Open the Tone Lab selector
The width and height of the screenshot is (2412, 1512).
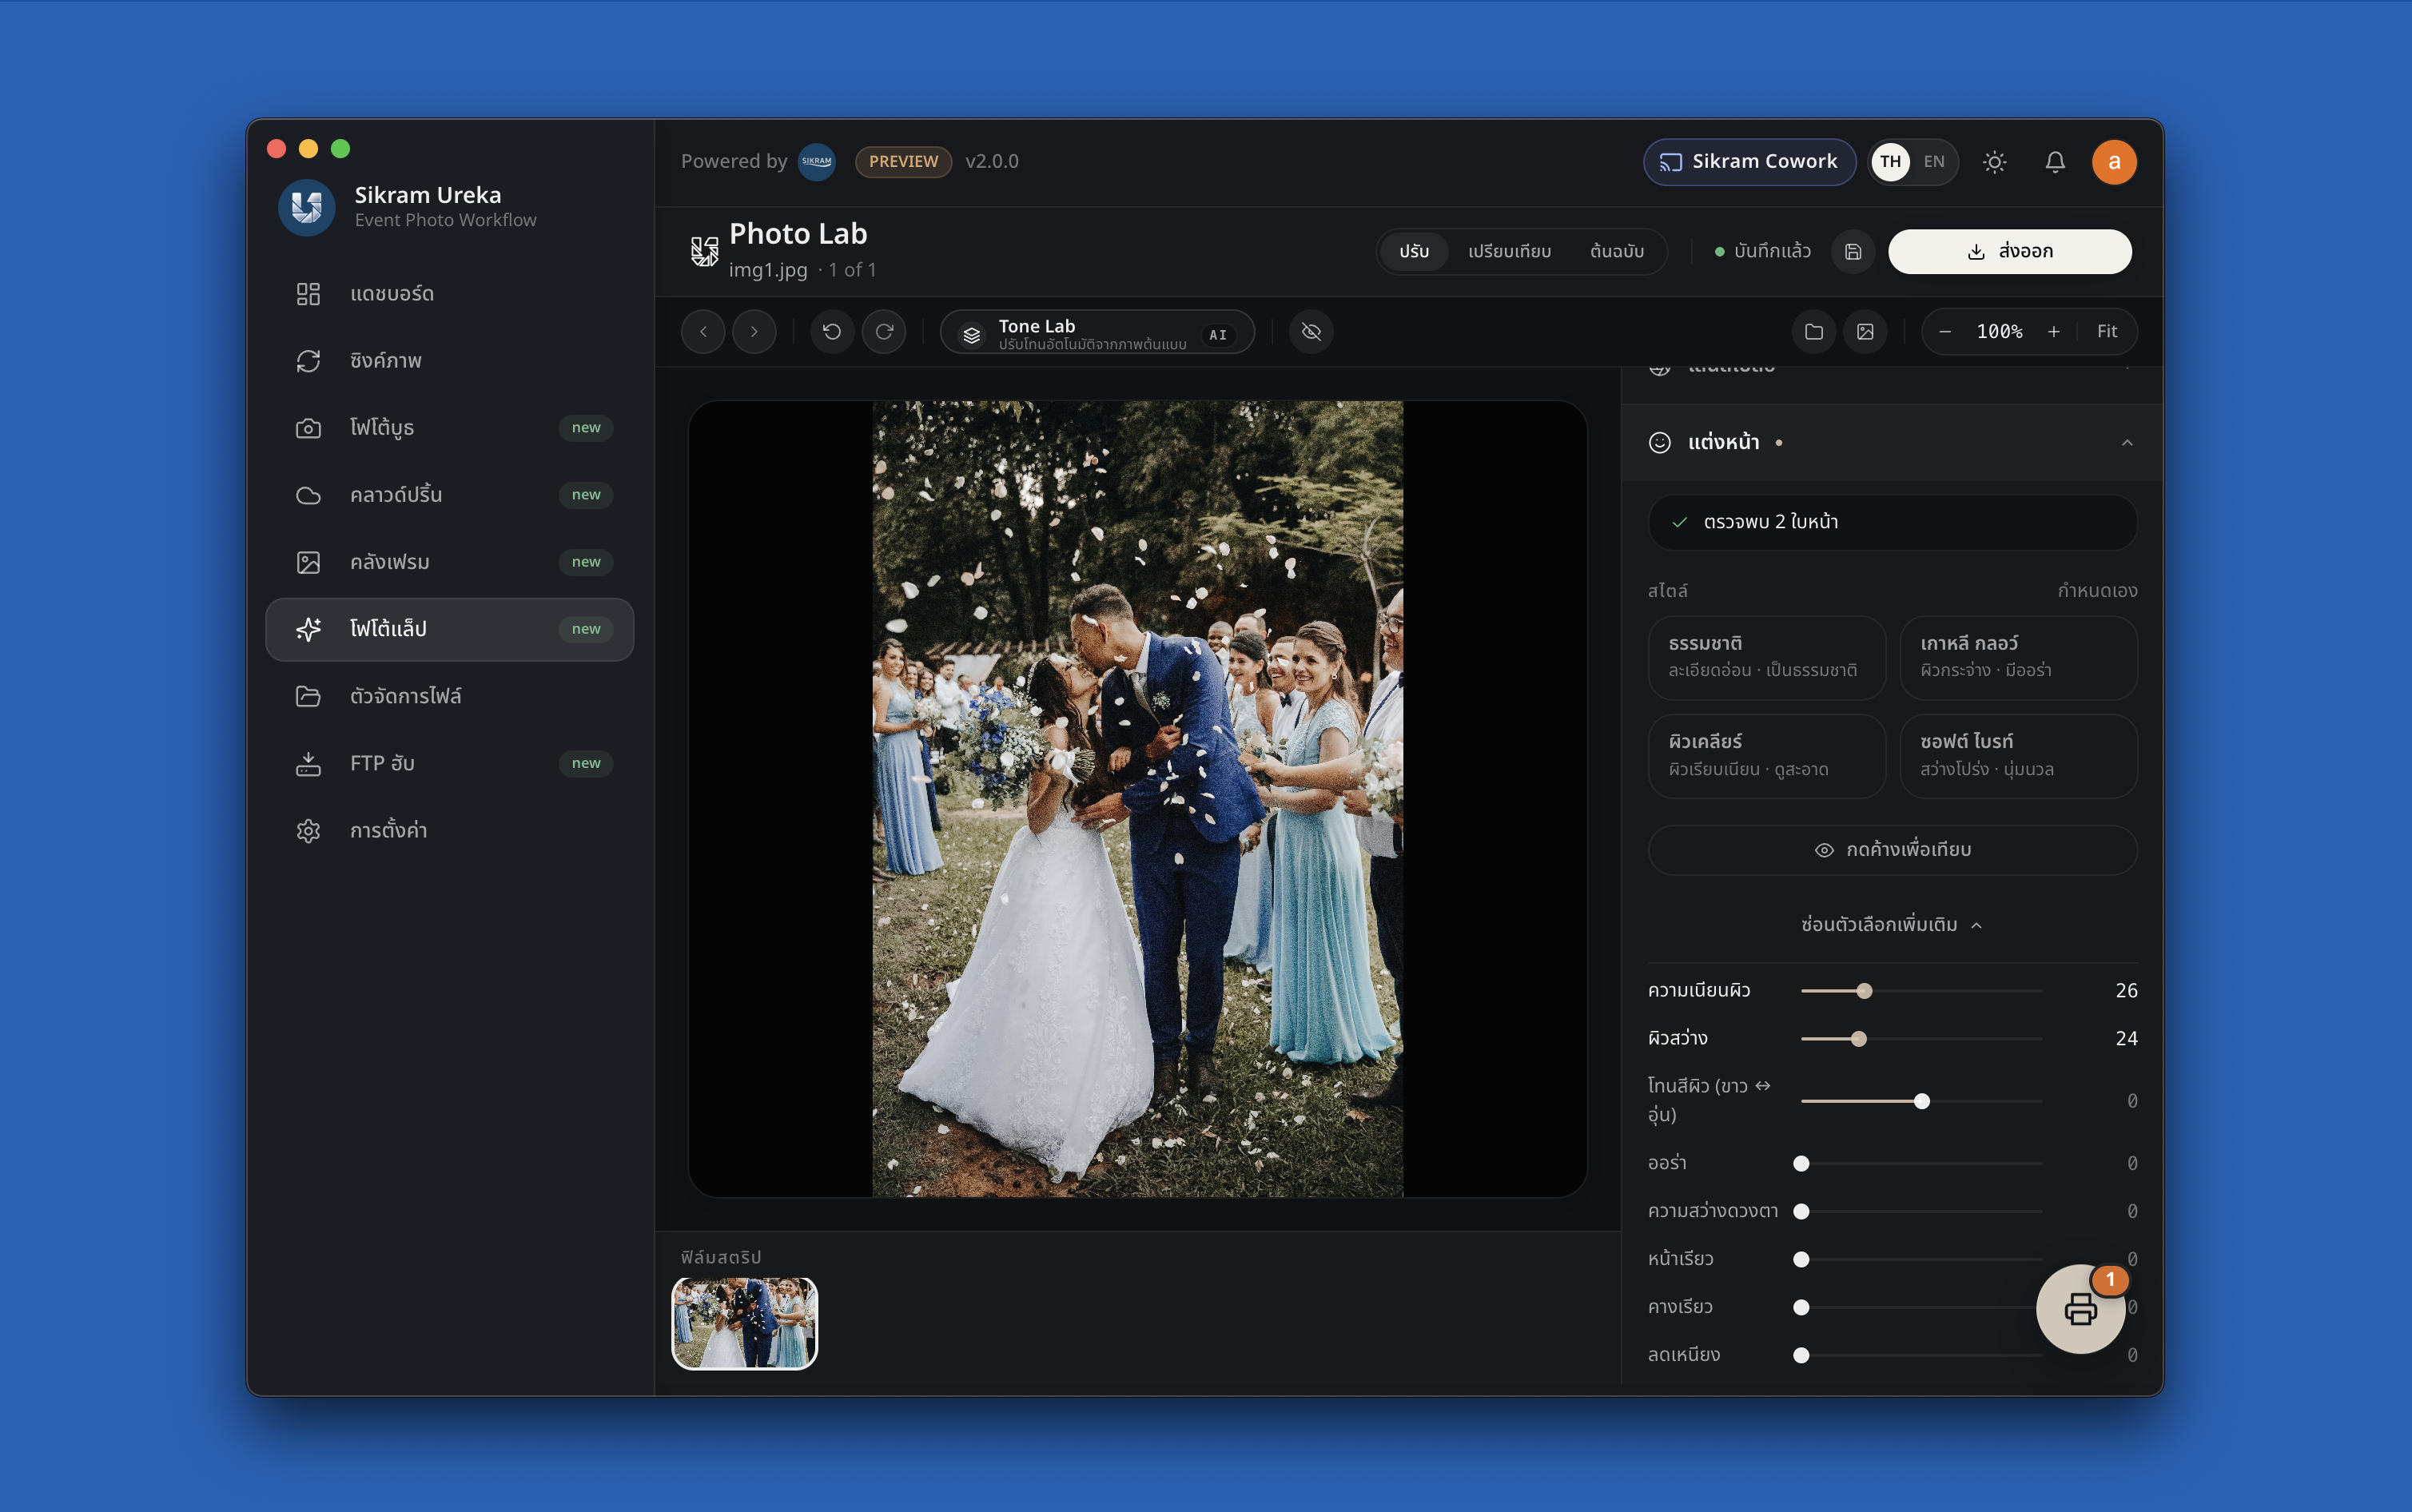pyautogui.click(x=1097, y=332)
